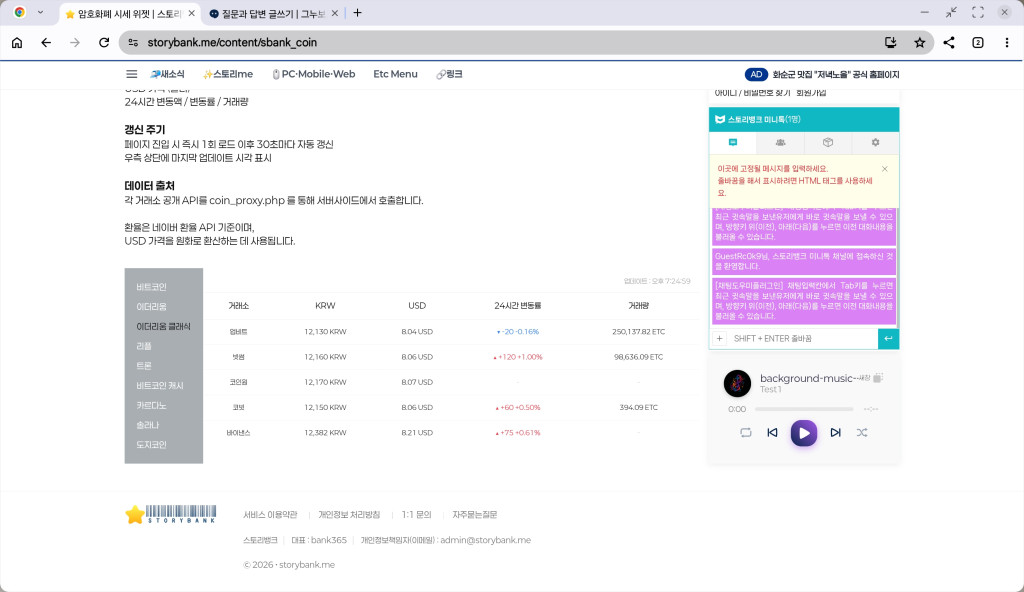Close the 암호화폐 시세 위젯 tab

click(x=191, y=13)
